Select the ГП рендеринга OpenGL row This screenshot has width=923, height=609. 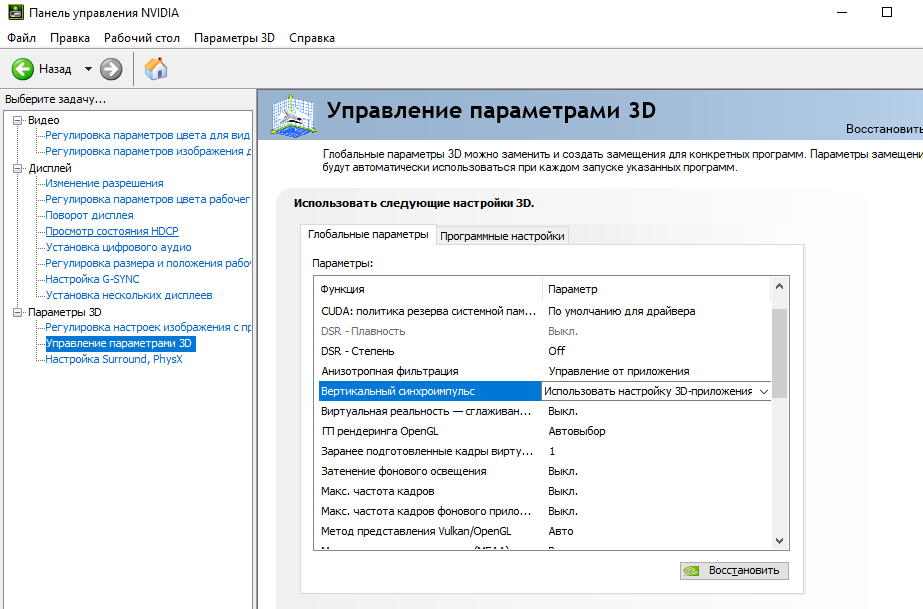coord(544,431)
